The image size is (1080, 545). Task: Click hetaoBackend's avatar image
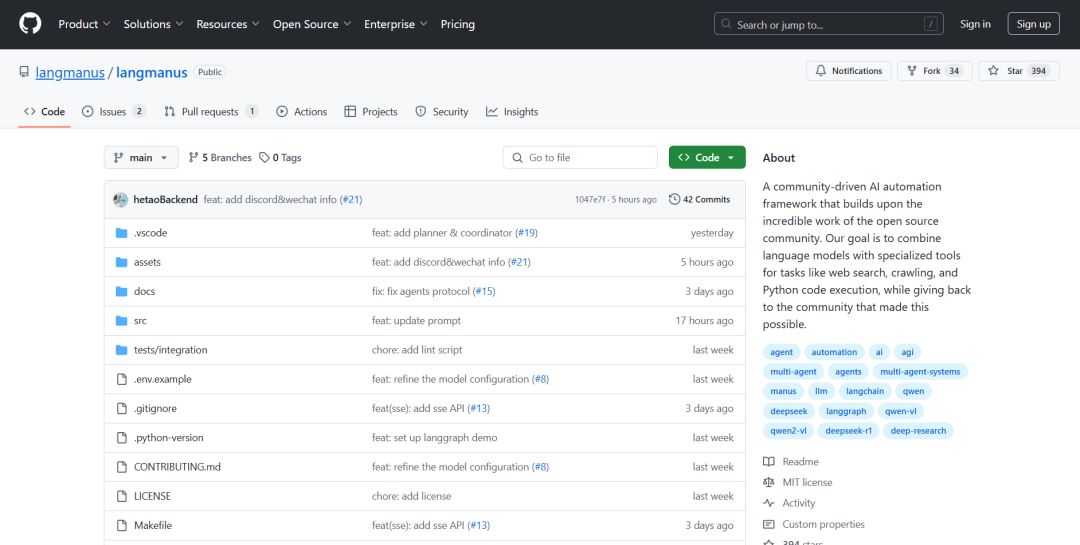tap(121, 200)
